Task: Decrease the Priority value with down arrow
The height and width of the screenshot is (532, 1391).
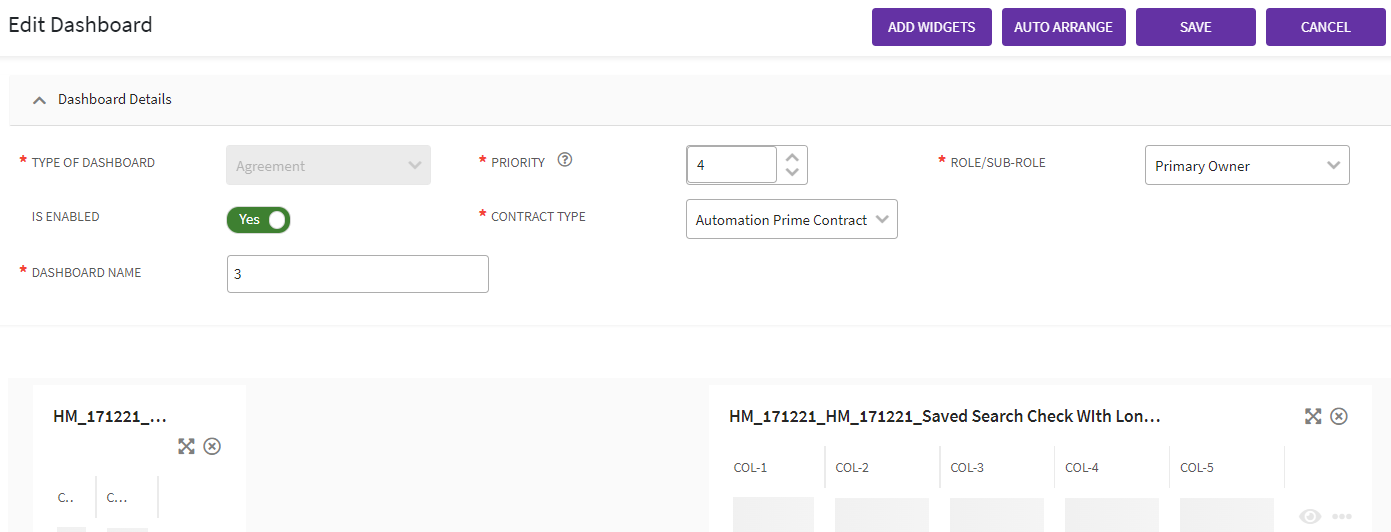Action: pyautogui.click(x=792, y=173)
